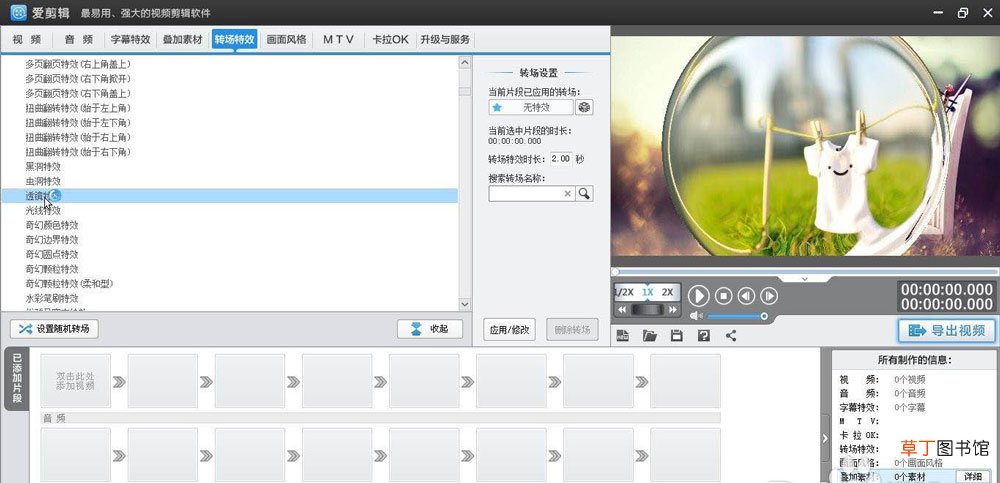Click the 详细 details button
The width and height of the screenshot is (1000, 483).
pyautogui.click(x=973, y=477)
